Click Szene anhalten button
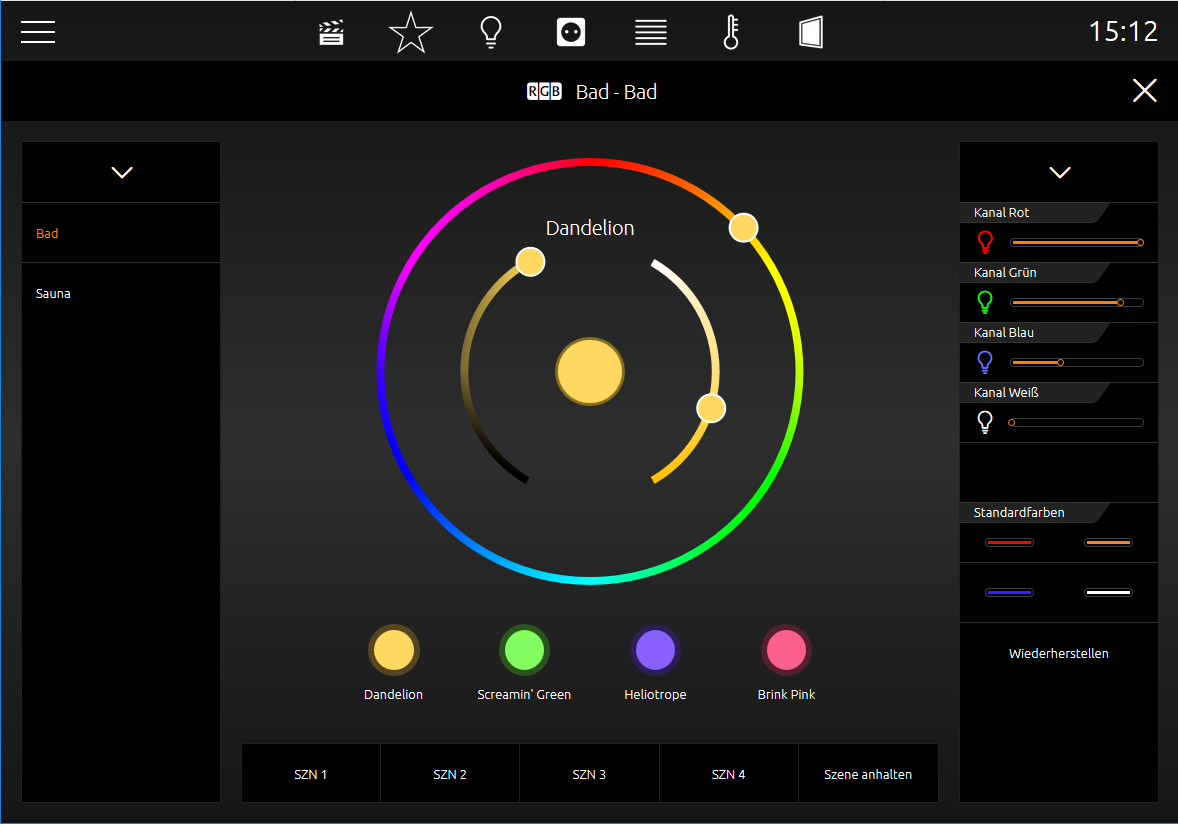Viewport: 1178px width, 824px height. [x=868, y=774]
